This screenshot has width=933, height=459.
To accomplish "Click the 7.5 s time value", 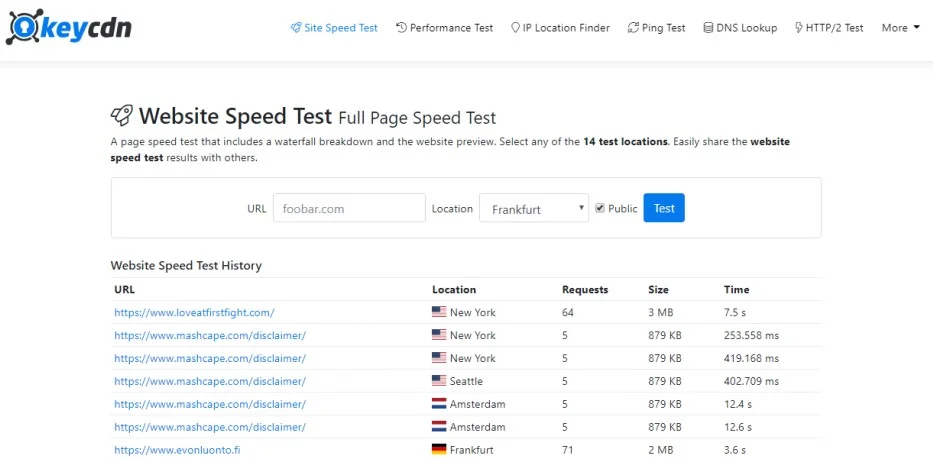I will click(736, 312).
